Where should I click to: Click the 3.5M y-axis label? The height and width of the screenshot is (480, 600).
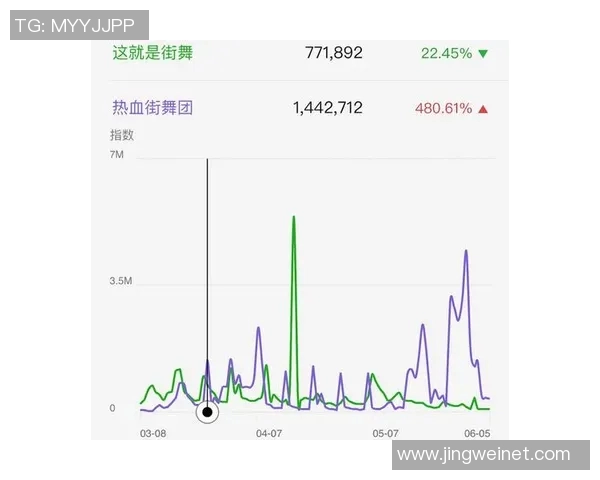coord(121,281)
